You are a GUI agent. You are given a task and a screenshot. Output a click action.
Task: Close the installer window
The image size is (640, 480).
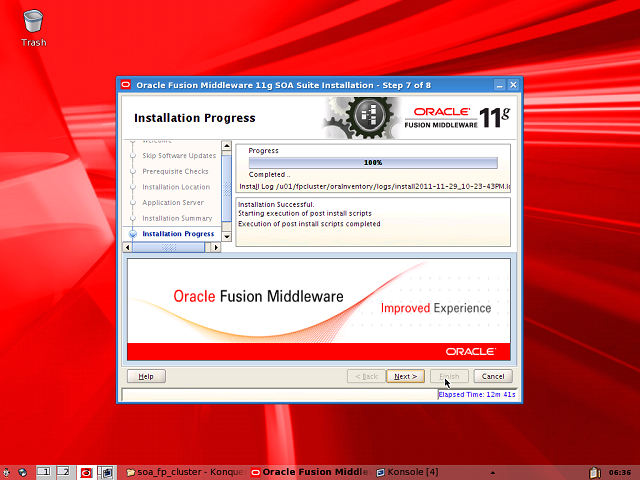point(513,85)
